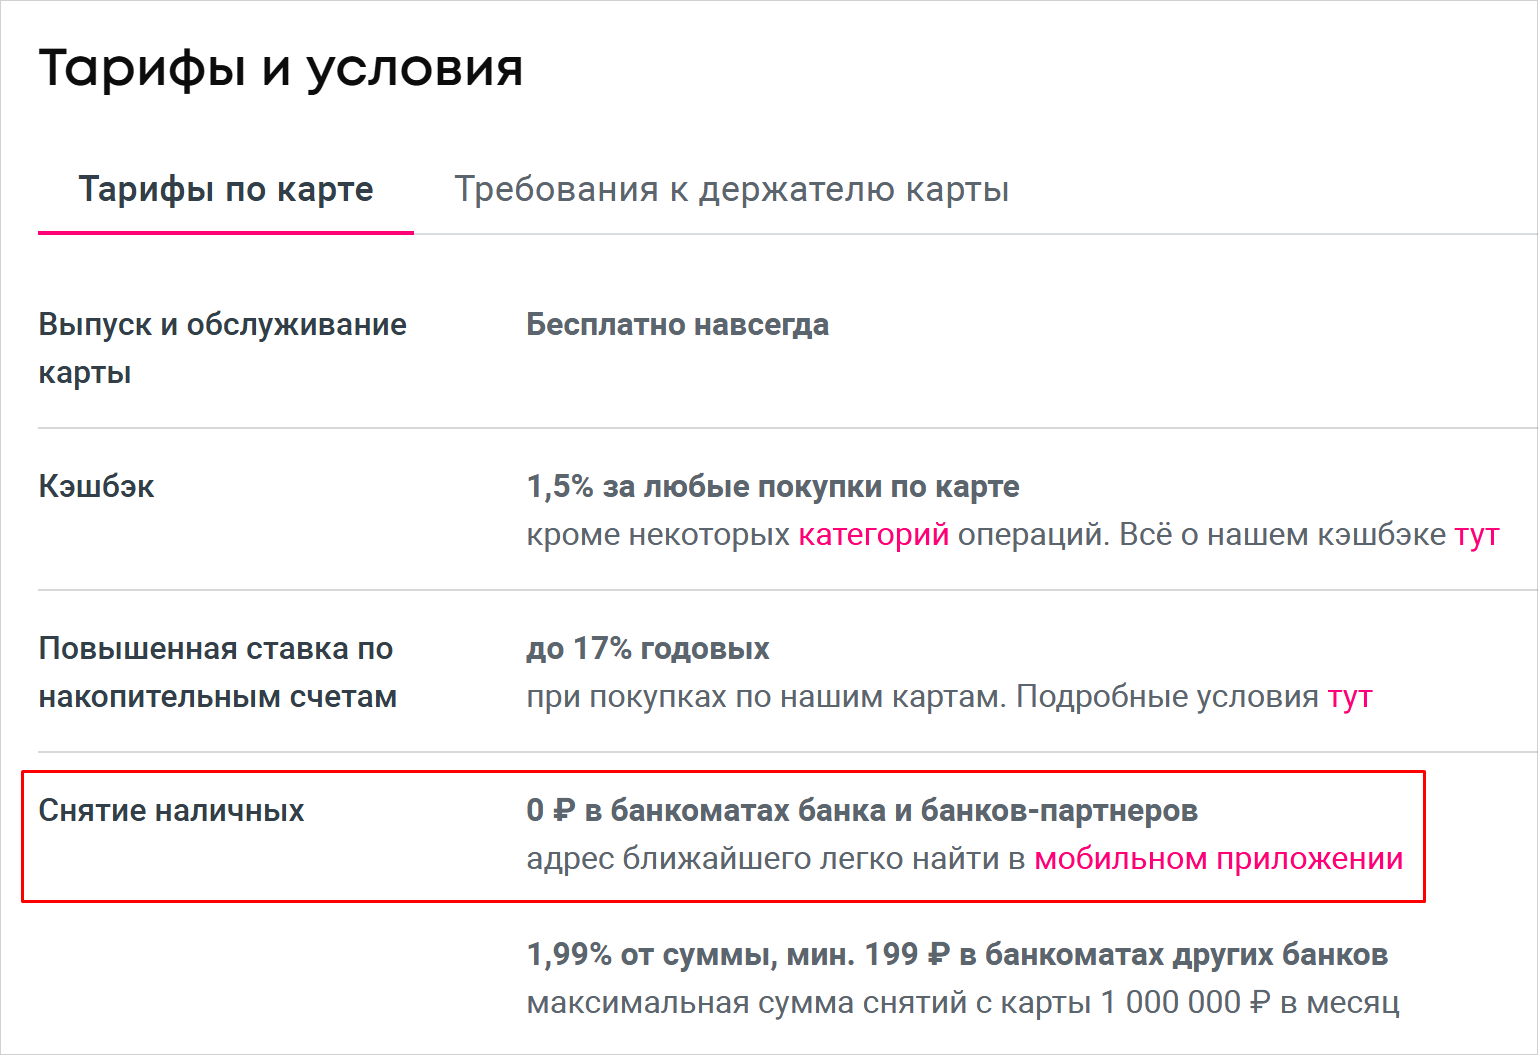Switch to the "Тарифы по карте" tab

pos(226,189)
